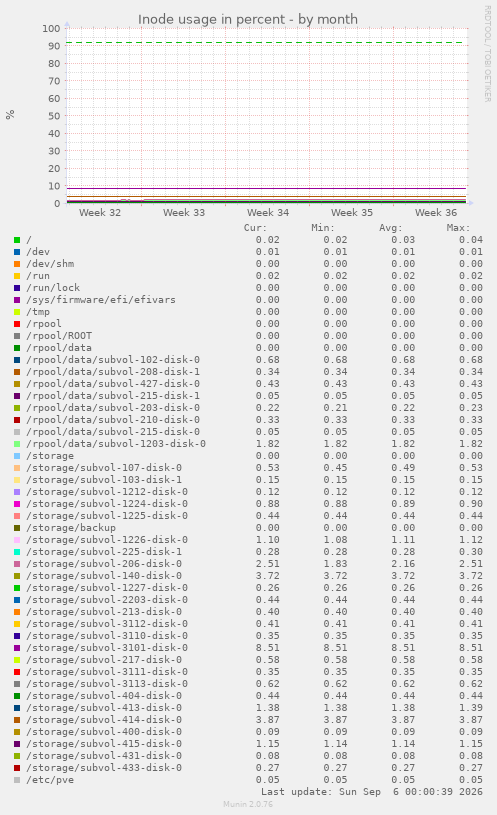The height and width of the screenshot is (815, 497).
Task: Click the /storage/subvol-140-disk-0 label
Action: click(x=104, y=576)
